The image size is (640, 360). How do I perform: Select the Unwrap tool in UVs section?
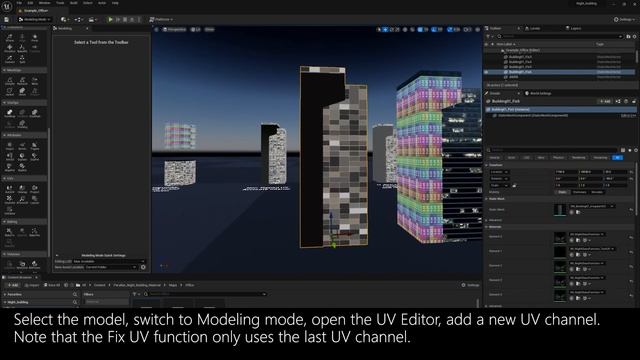click(22, 189)
